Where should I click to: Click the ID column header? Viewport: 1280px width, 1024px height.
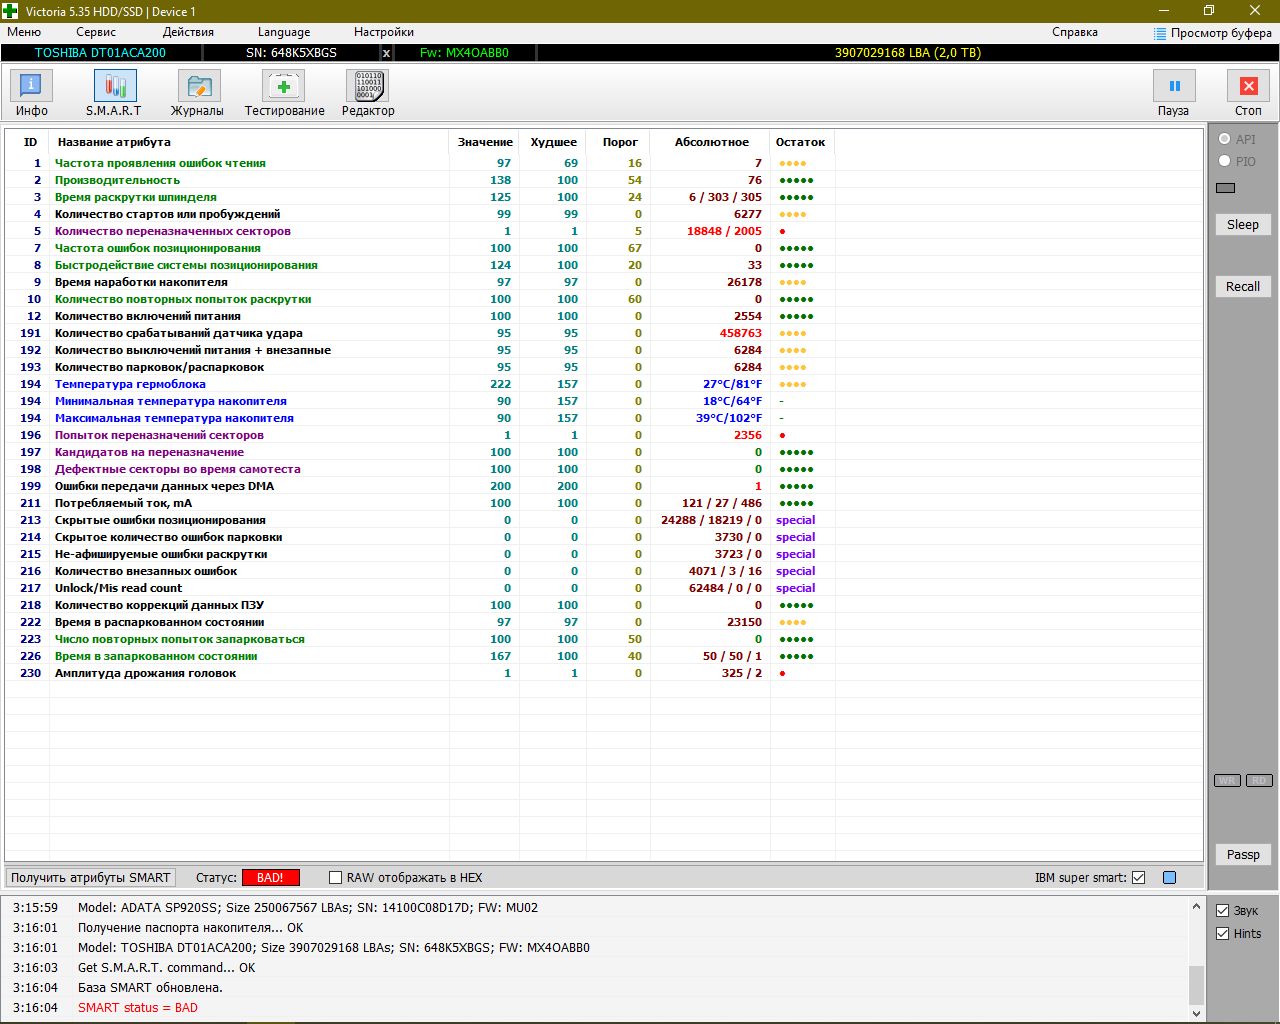tap(30, 142)
